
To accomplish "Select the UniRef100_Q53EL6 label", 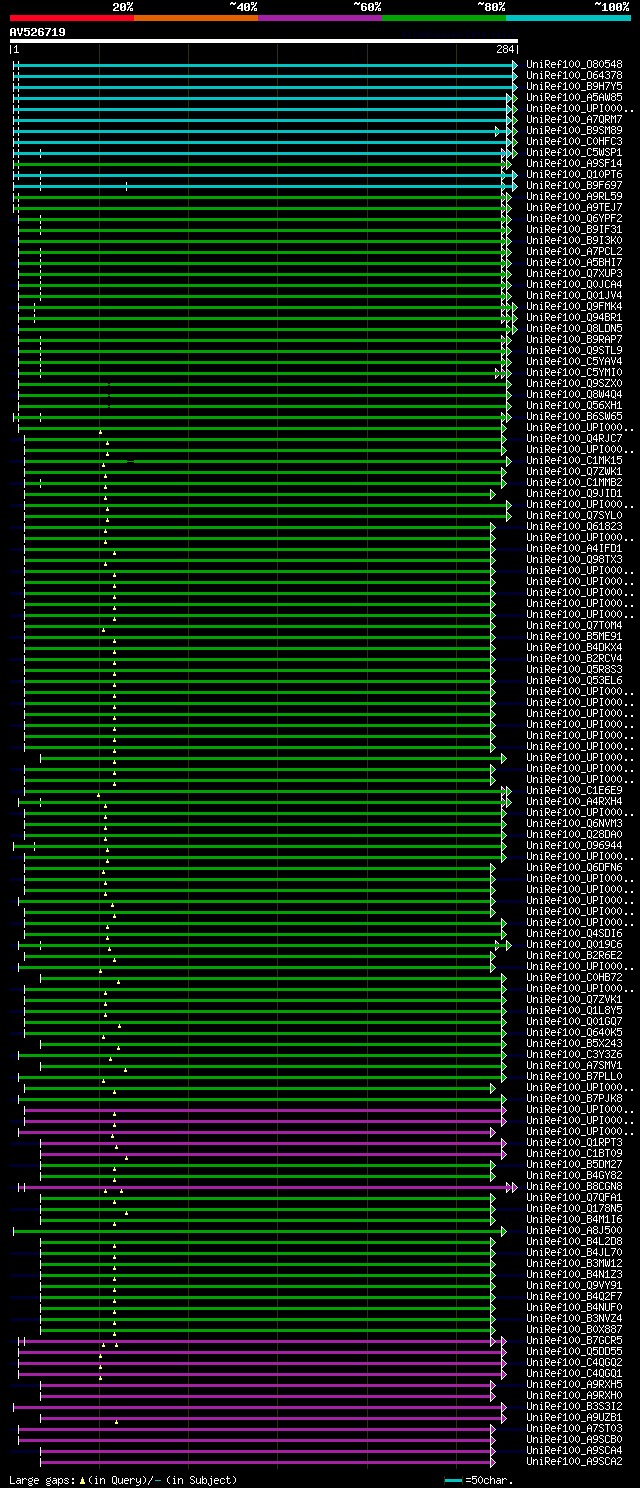I will pos(574,681).
